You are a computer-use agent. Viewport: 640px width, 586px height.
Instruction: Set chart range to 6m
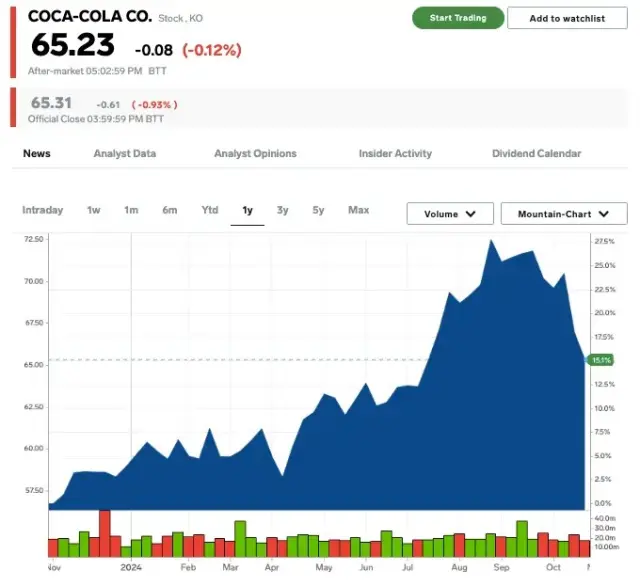170,210
